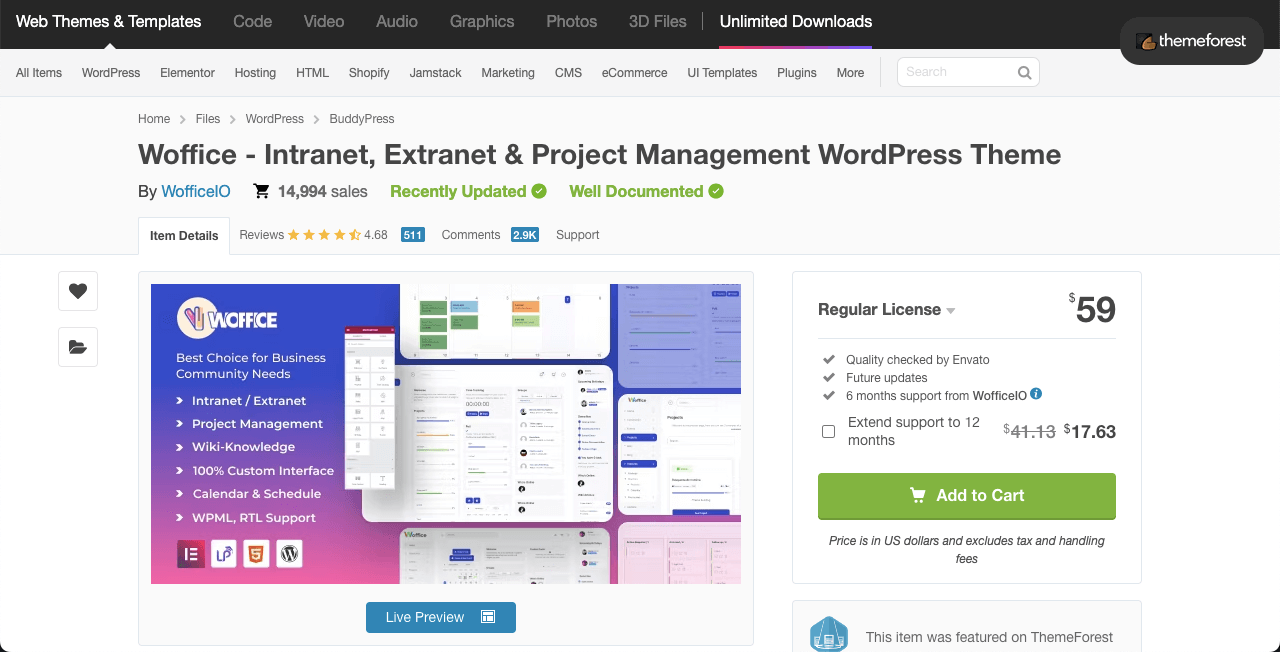The height and width of the screenshot is (652, 1280).
Task: Open the Photos marketplace menu
Action: pyautogui.click(x=572, y=21)
